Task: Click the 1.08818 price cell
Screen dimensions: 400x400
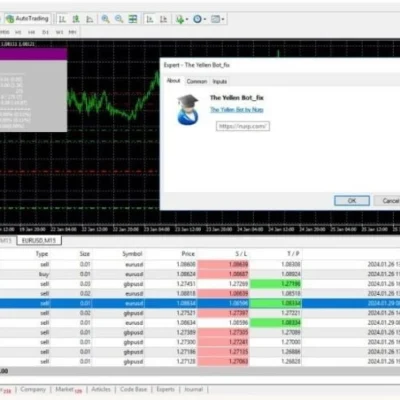Action: (x=186, y=294)
